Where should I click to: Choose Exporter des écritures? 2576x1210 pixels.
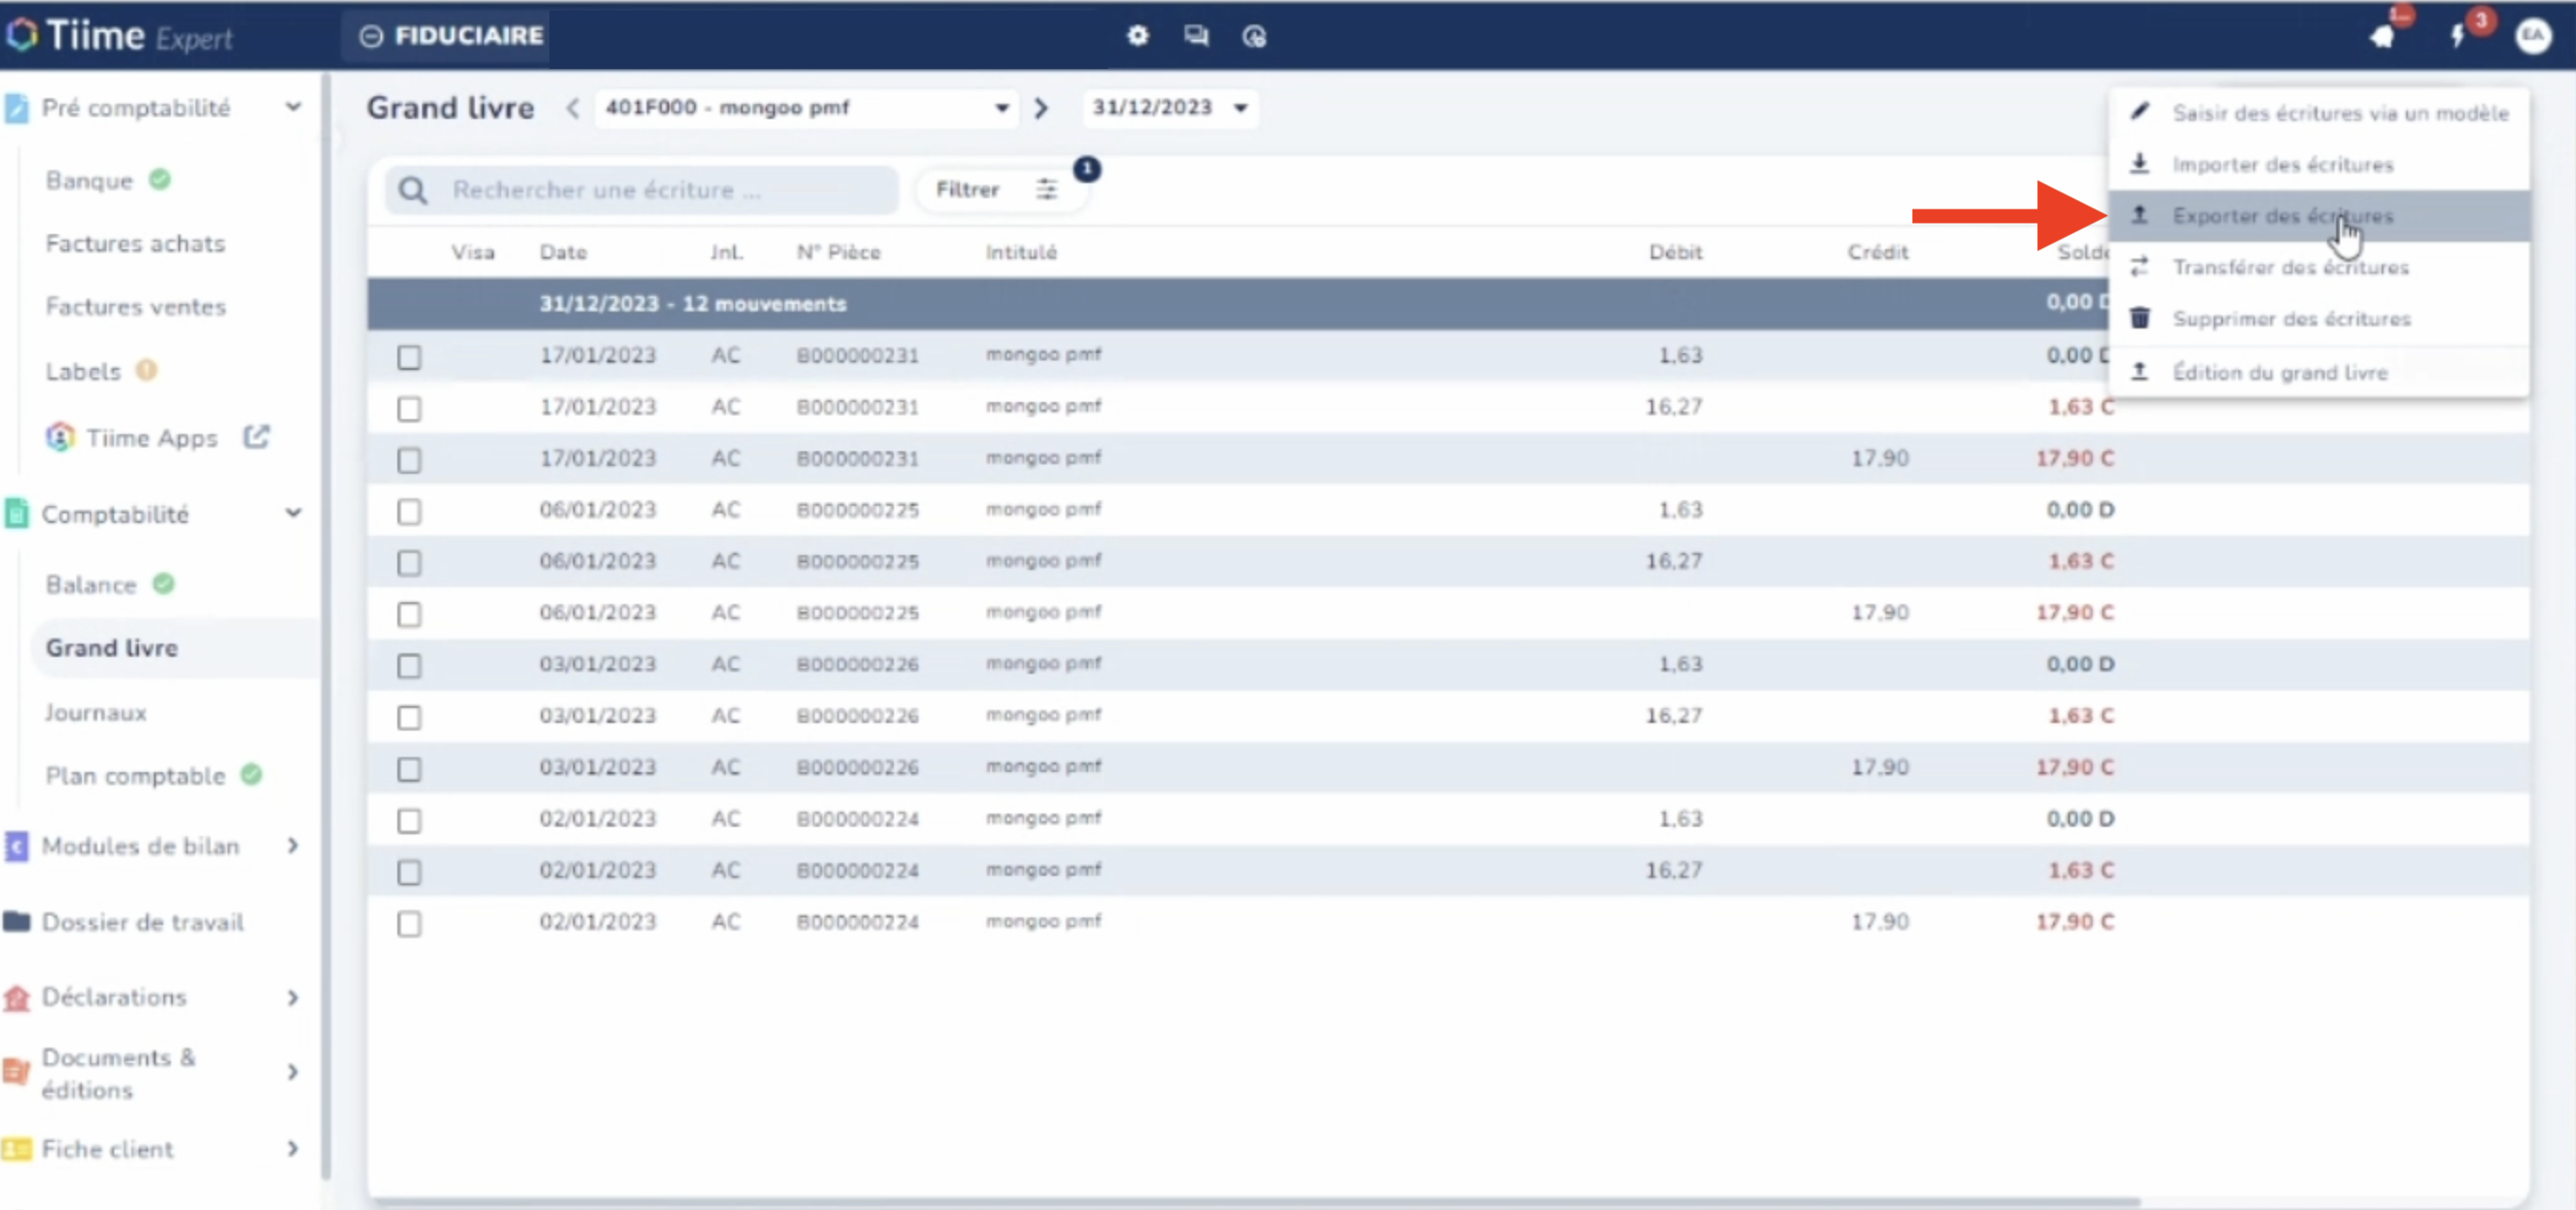coord(2320,216)
